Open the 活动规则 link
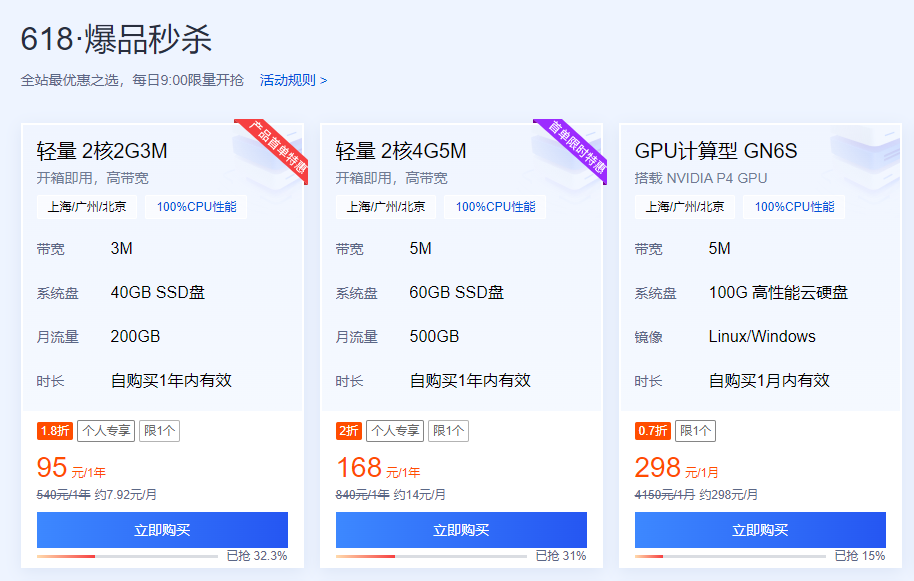The width and height of the screenshot is (914, 581). (293, 80)
